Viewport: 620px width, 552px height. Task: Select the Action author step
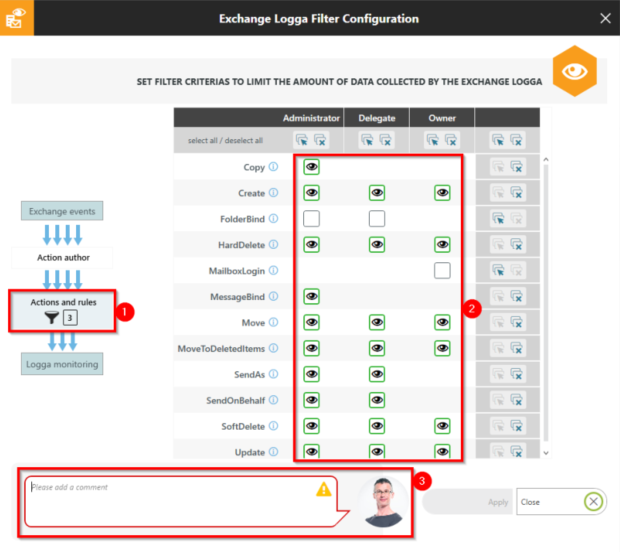point(63,258)
